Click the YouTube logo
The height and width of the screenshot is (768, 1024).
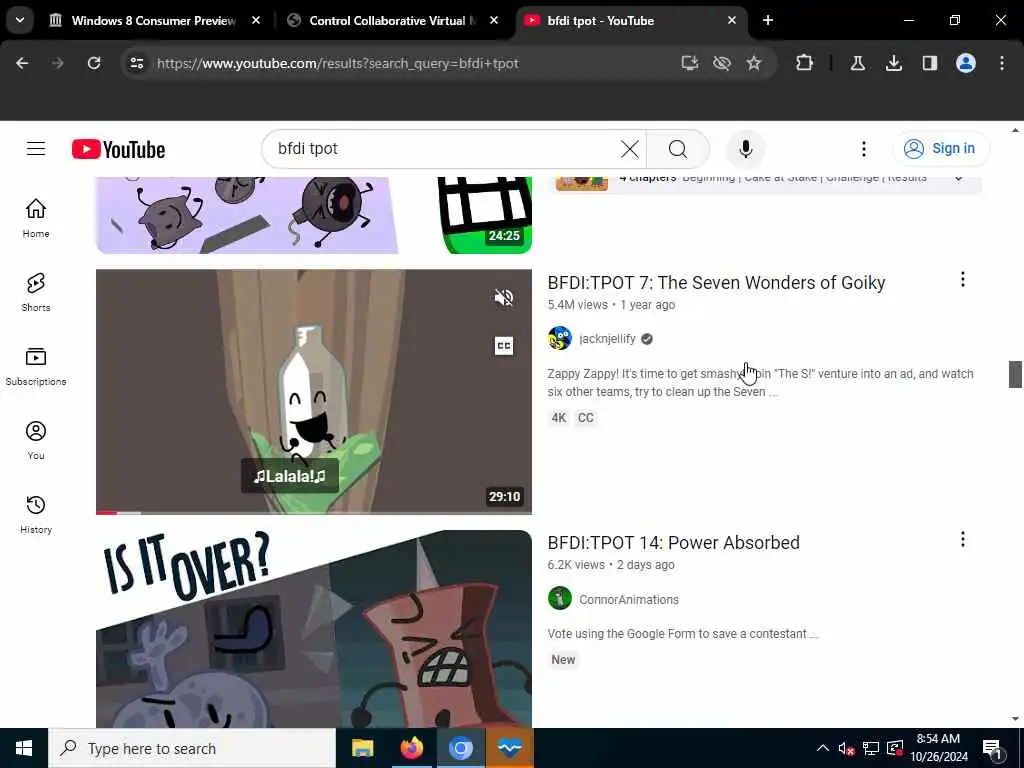118,150
